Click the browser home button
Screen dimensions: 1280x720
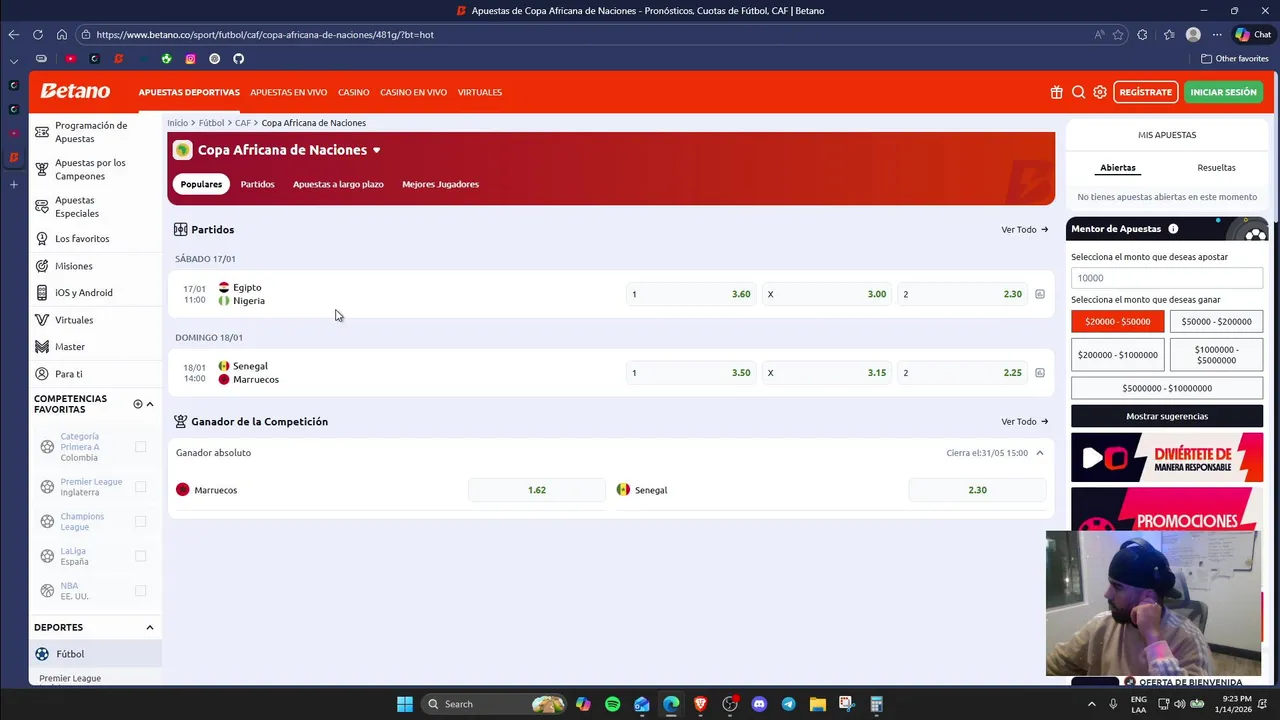[62, 34]
